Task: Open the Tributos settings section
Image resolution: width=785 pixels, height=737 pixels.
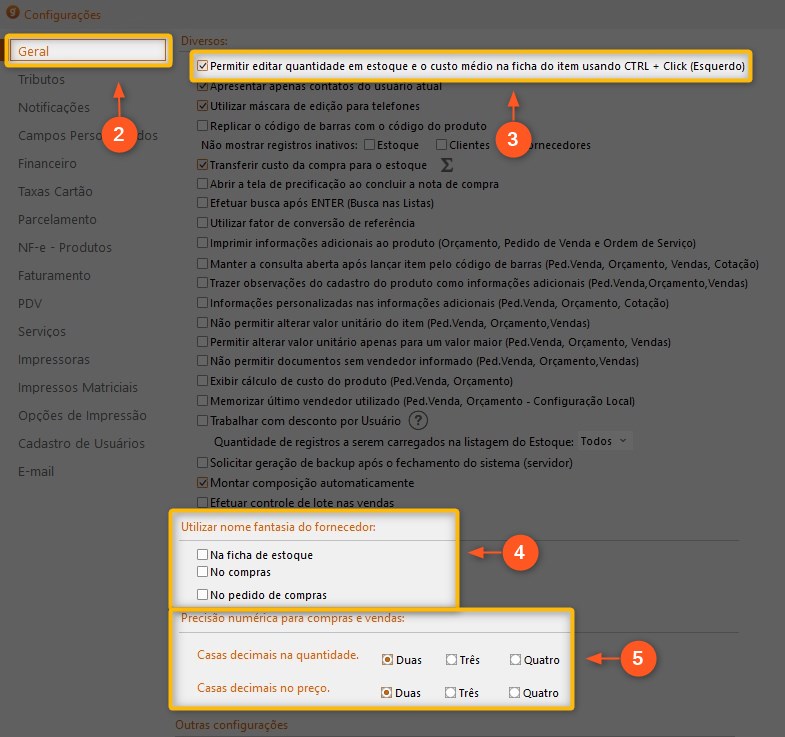Action: coord(41,79)
